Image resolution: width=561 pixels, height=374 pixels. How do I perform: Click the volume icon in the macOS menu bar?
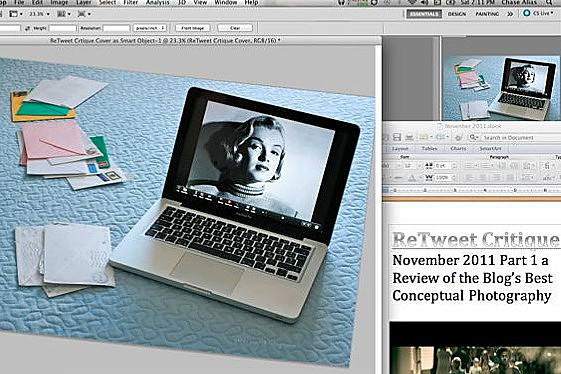pyautogui.click(x=425, y=3)
